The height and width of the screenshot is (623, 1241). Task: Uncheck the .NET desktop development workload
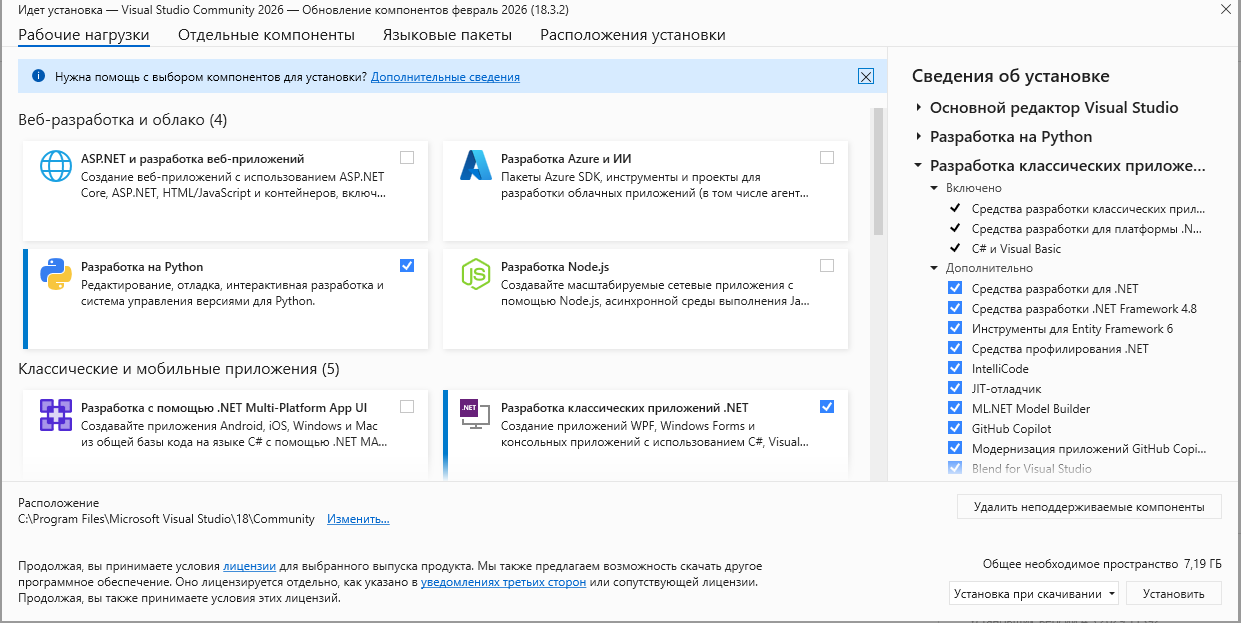[x=826, y=406]
